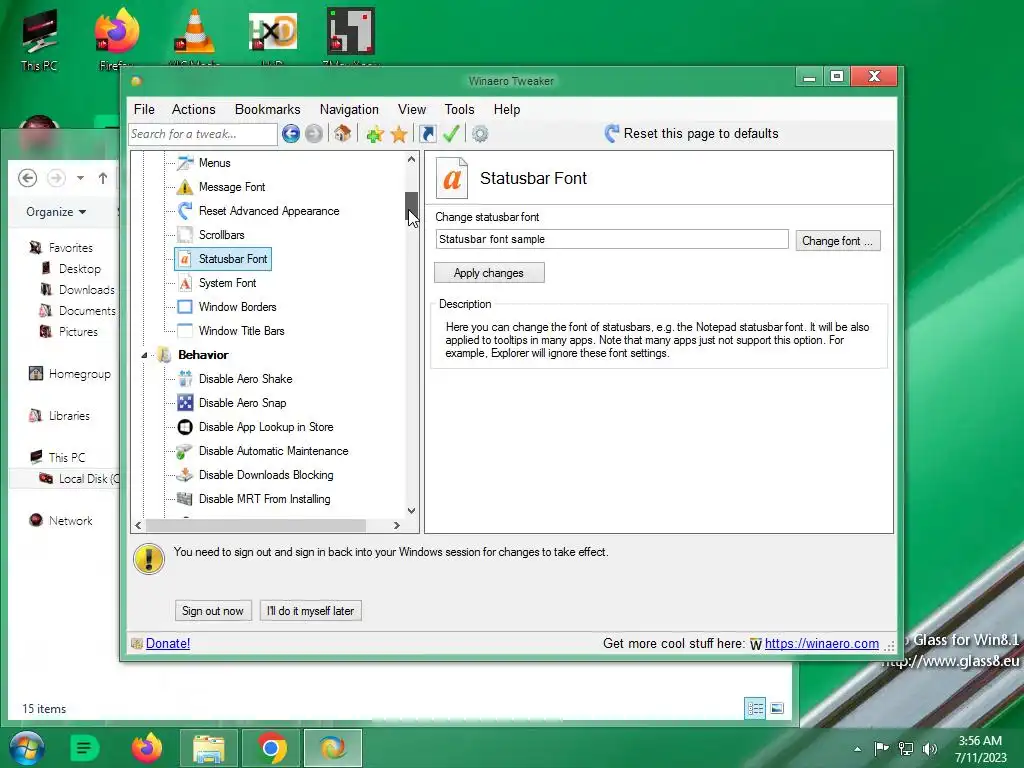1024x768 pixels.
Task: Focus the Search for a tweak field
Action: [202, 134]
